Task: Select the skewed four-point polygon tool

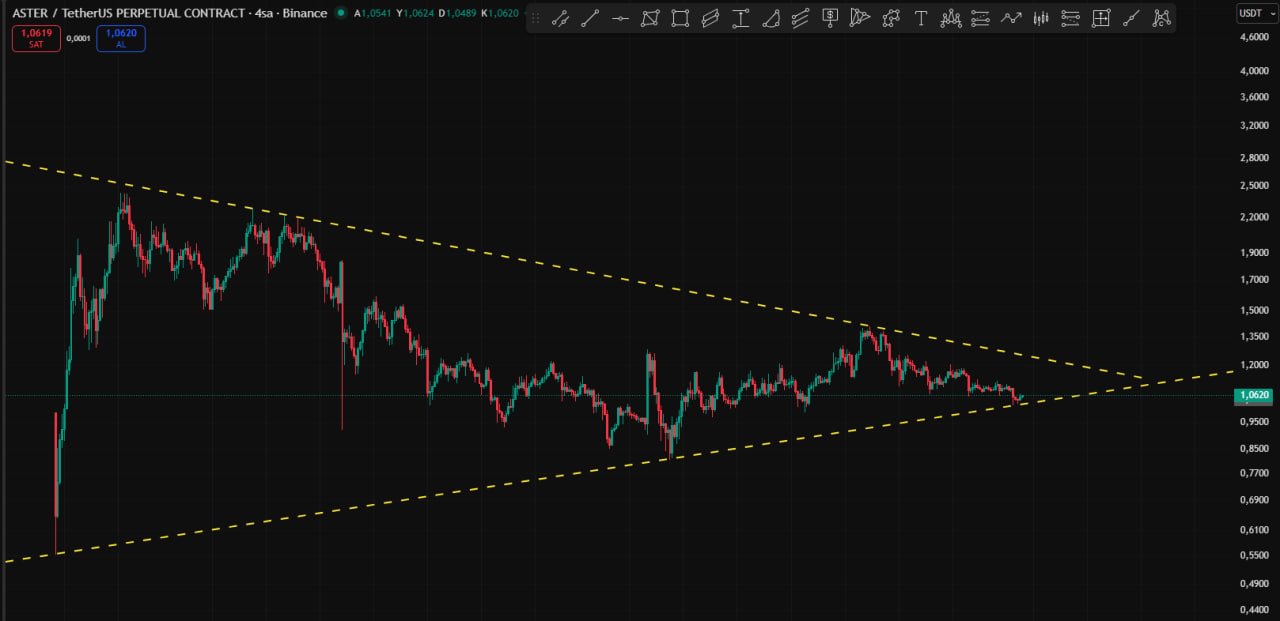Action: (x=650, y=18)
